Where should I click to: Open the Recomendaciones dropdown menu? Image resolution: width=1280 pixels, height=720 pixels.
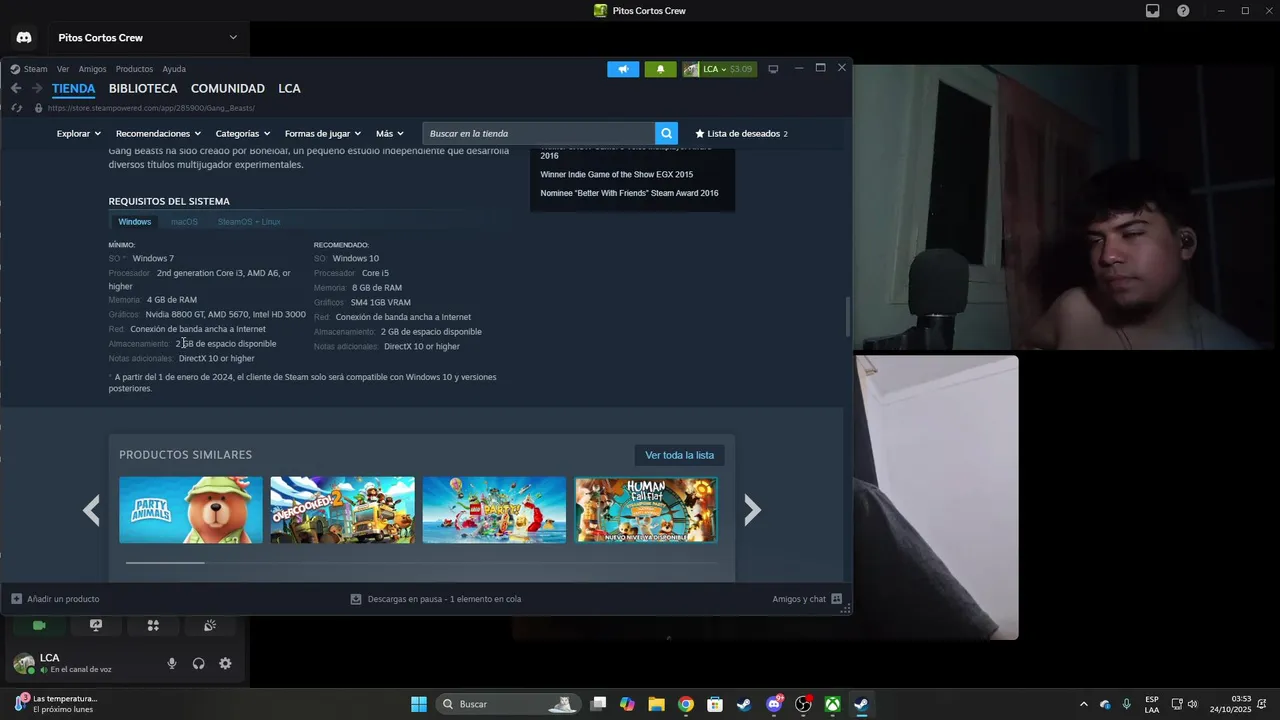(158, 133)
